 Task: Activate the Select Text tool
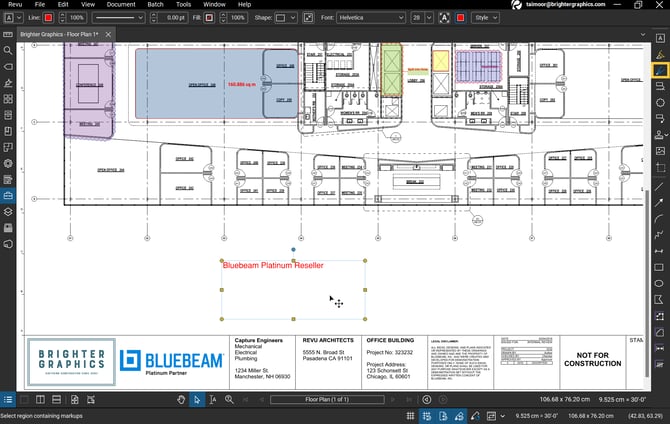pos(213,400)
